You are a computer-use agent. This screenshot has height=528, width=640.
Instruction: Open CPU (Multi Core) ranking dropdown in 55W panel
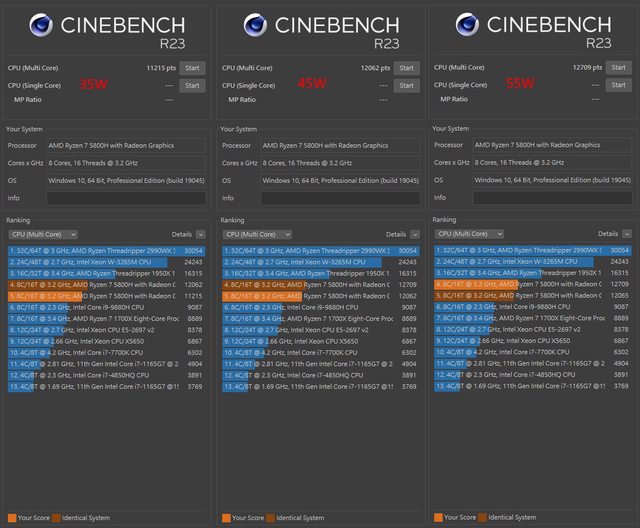pos(485,233)
